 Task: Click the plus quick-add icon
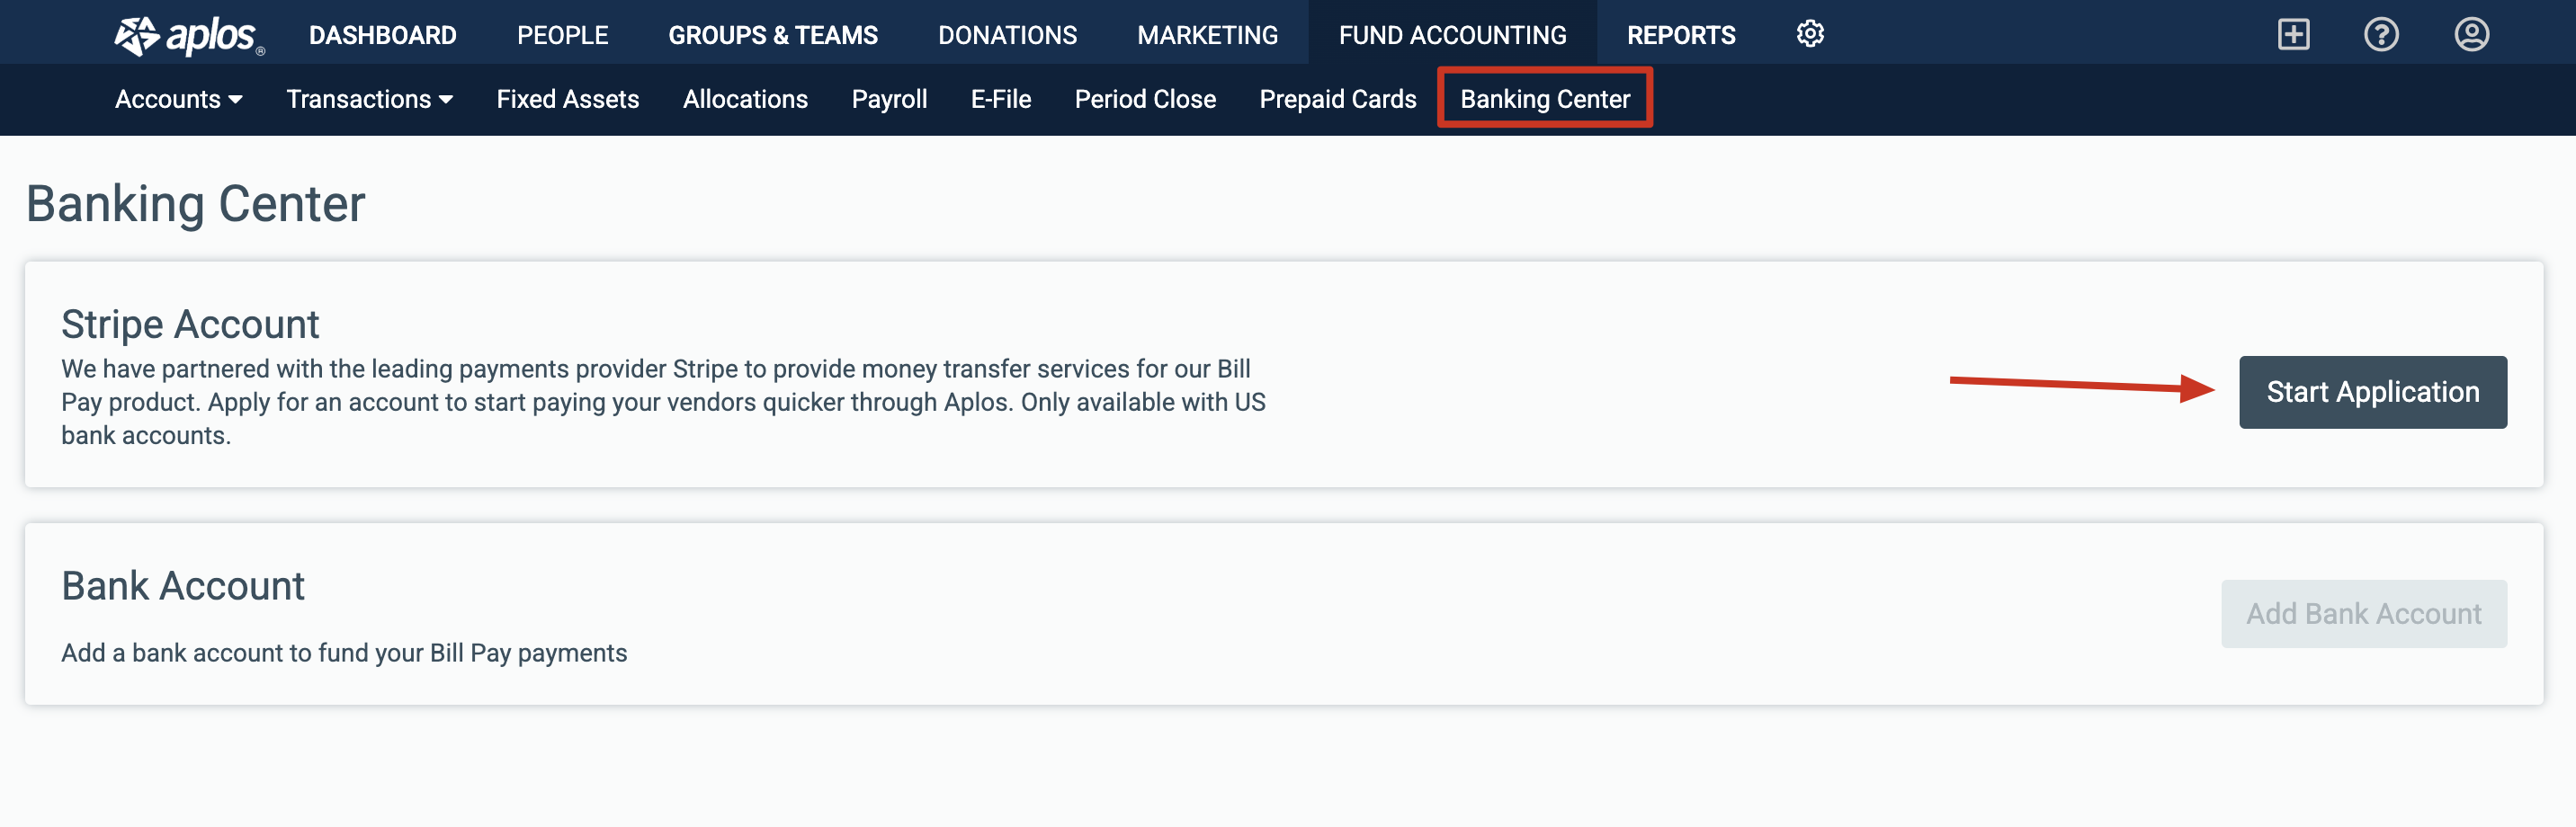point(2293,35)
